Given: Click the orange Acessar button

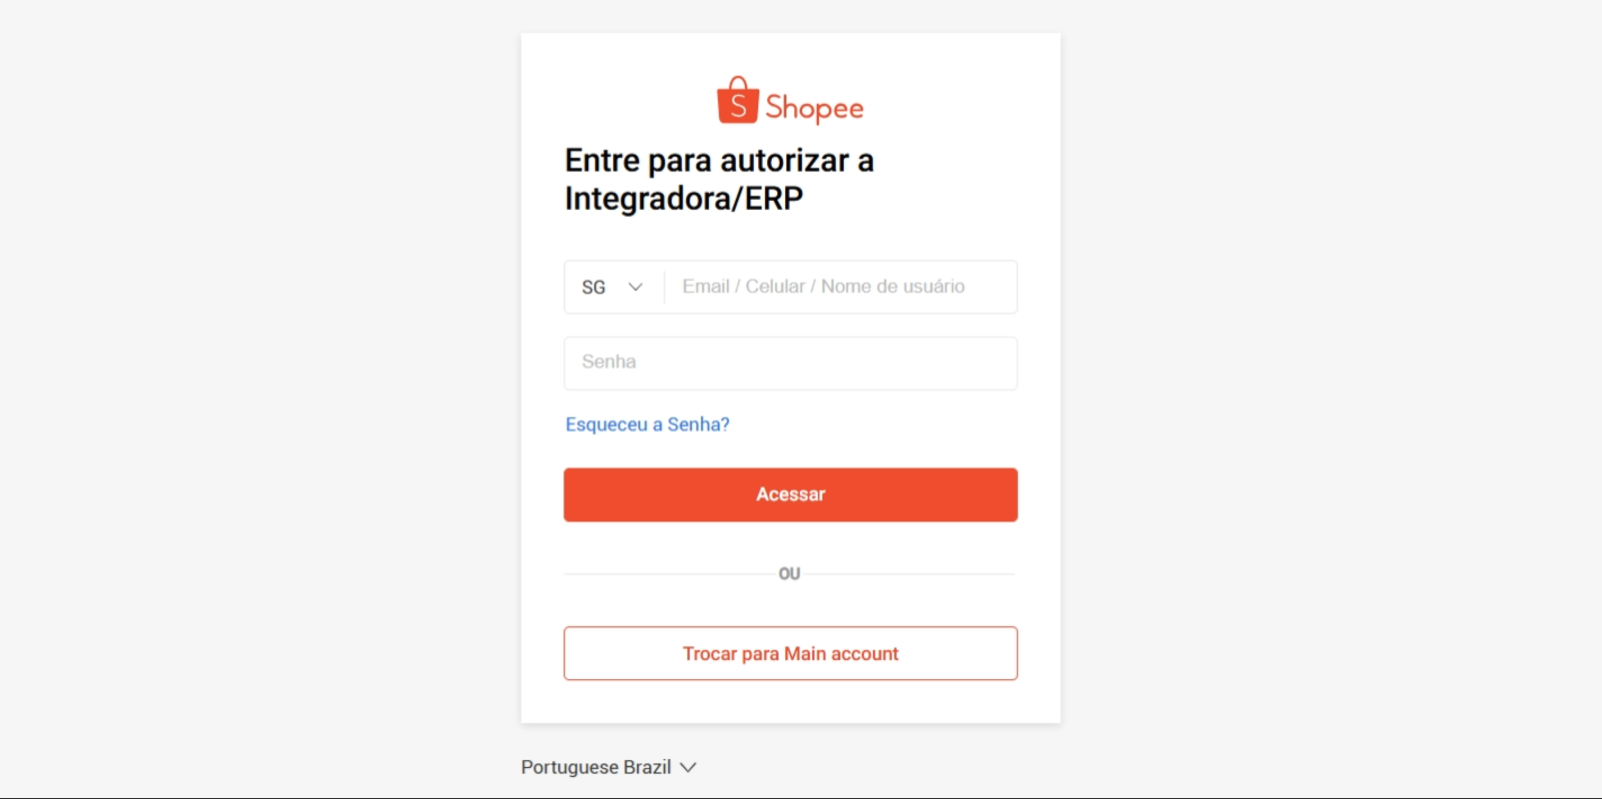Looking at the screenshot, I should [x=791, y=495].
